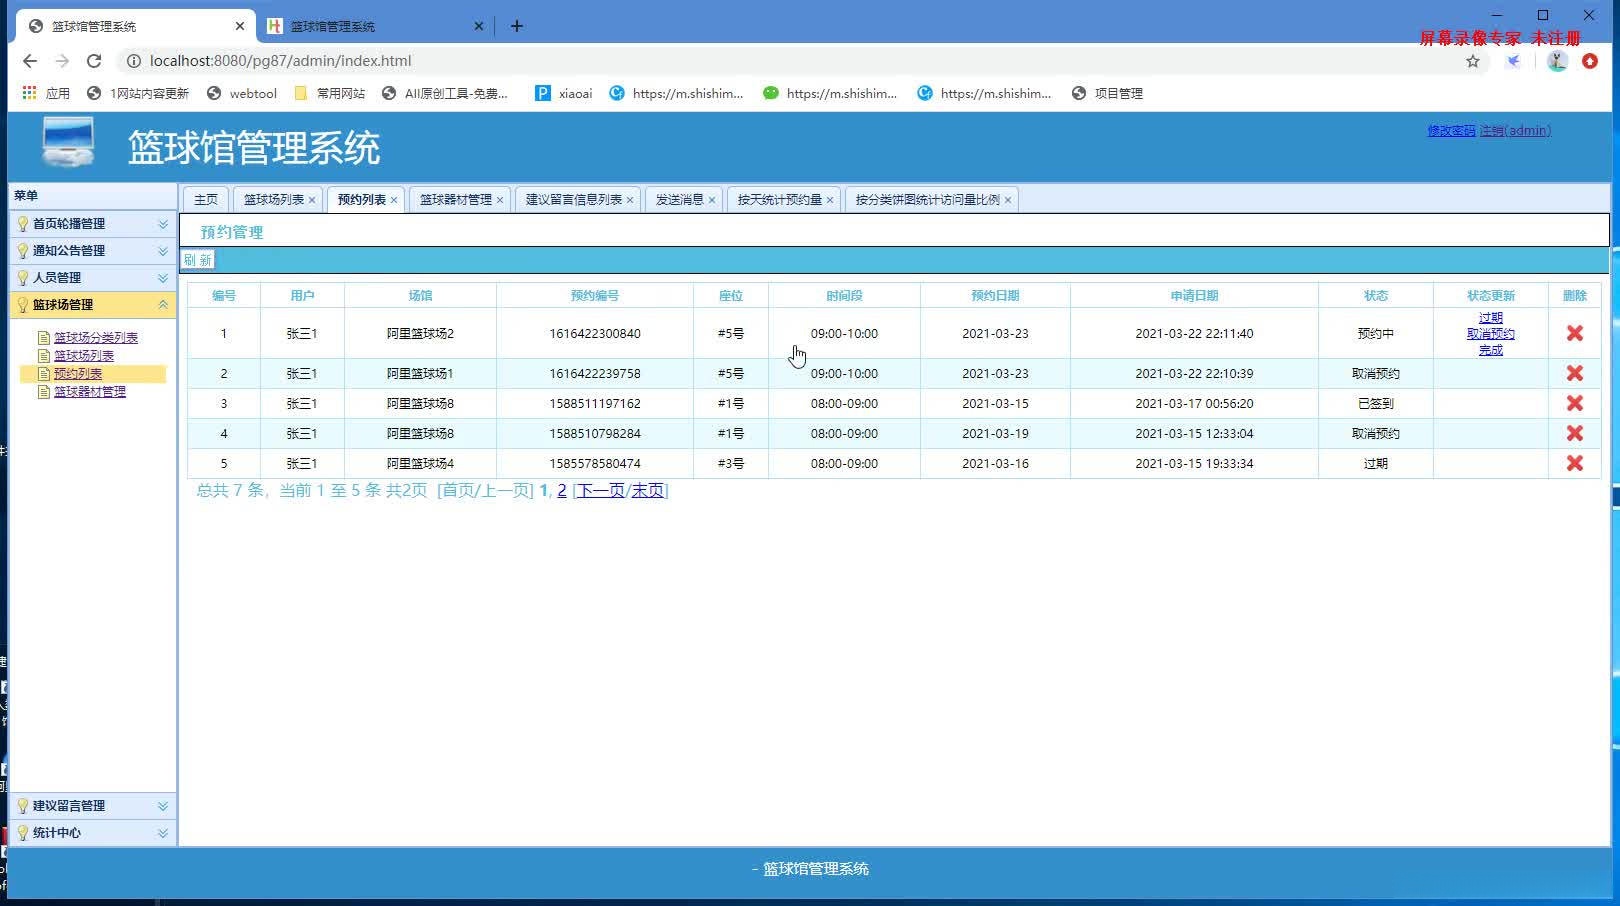1620x906 pixels.
Task: Click the 刷新 refresh button above the table
Action: [197, 259]
